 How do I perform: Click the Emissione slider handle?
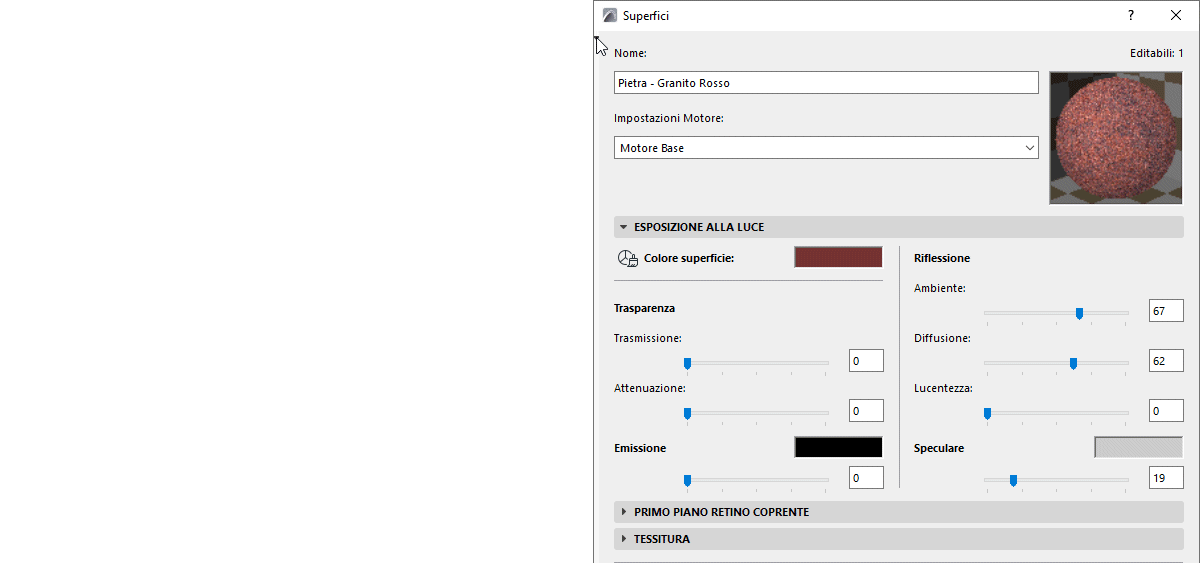(687, 480)
